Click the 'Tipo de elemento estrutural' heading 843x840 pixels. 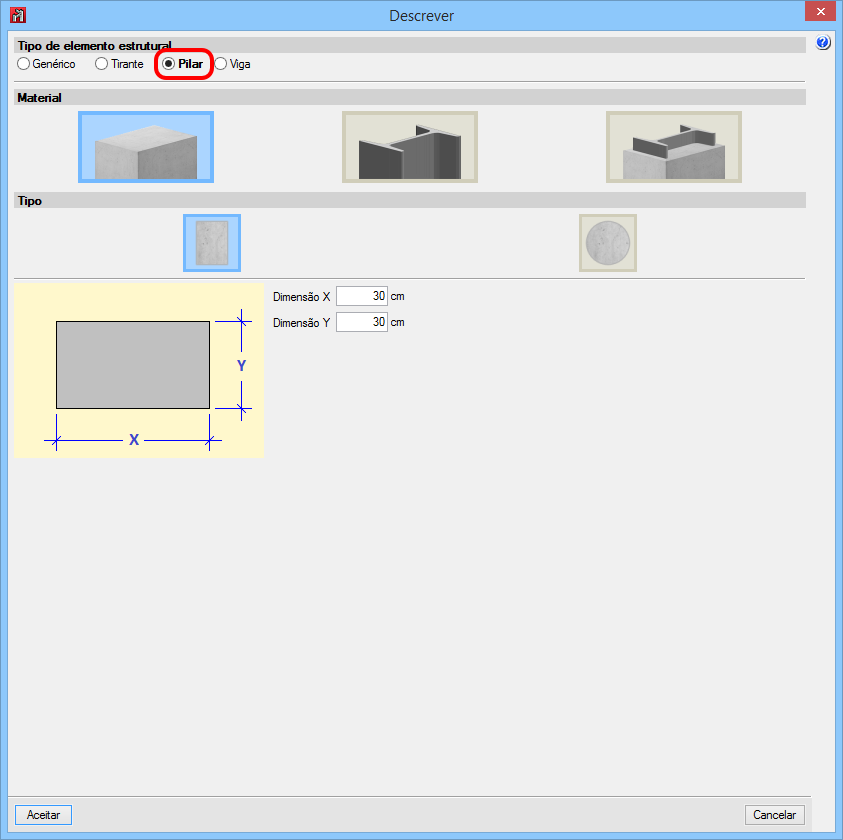point(95,46)
